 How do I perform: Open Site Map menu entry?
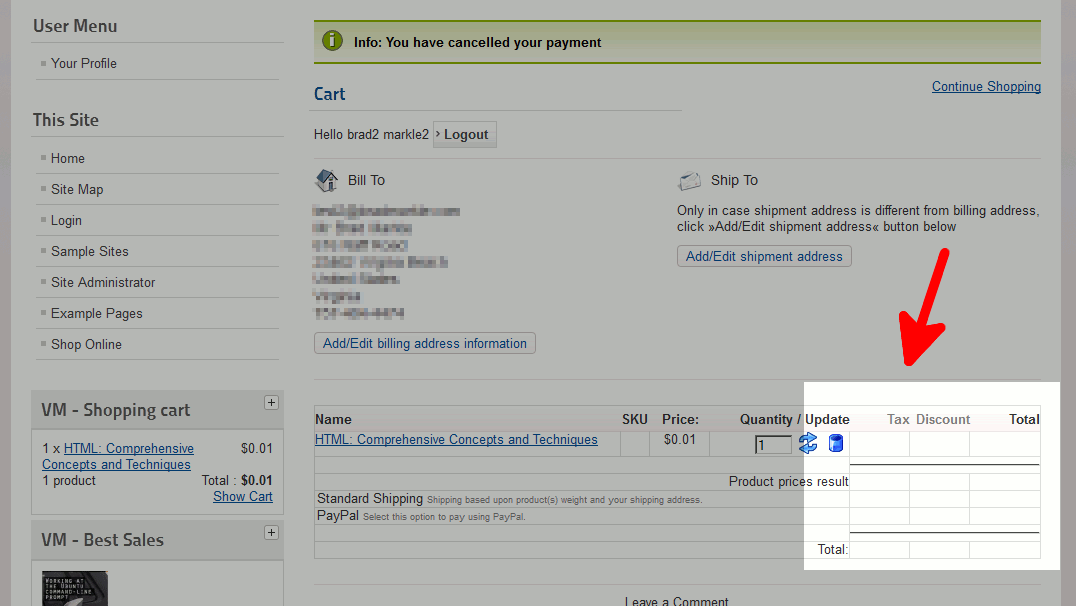77,189
